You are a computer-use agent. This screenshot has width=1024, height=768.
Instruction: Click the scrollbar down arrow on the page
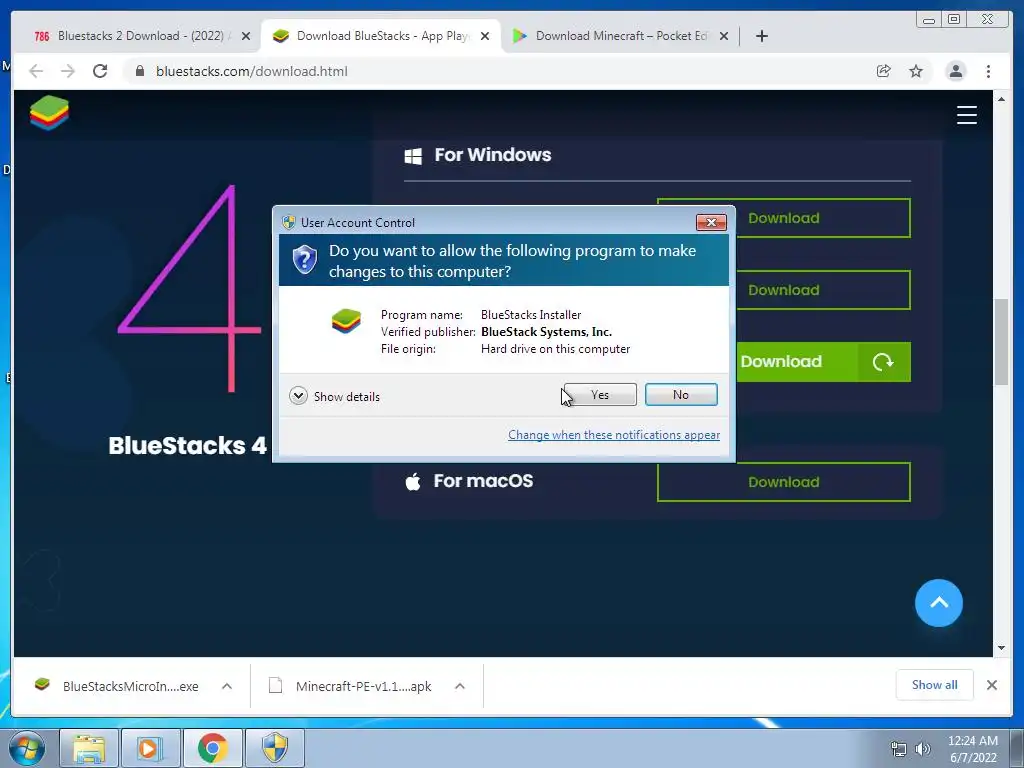click(x=1001, y=648)
